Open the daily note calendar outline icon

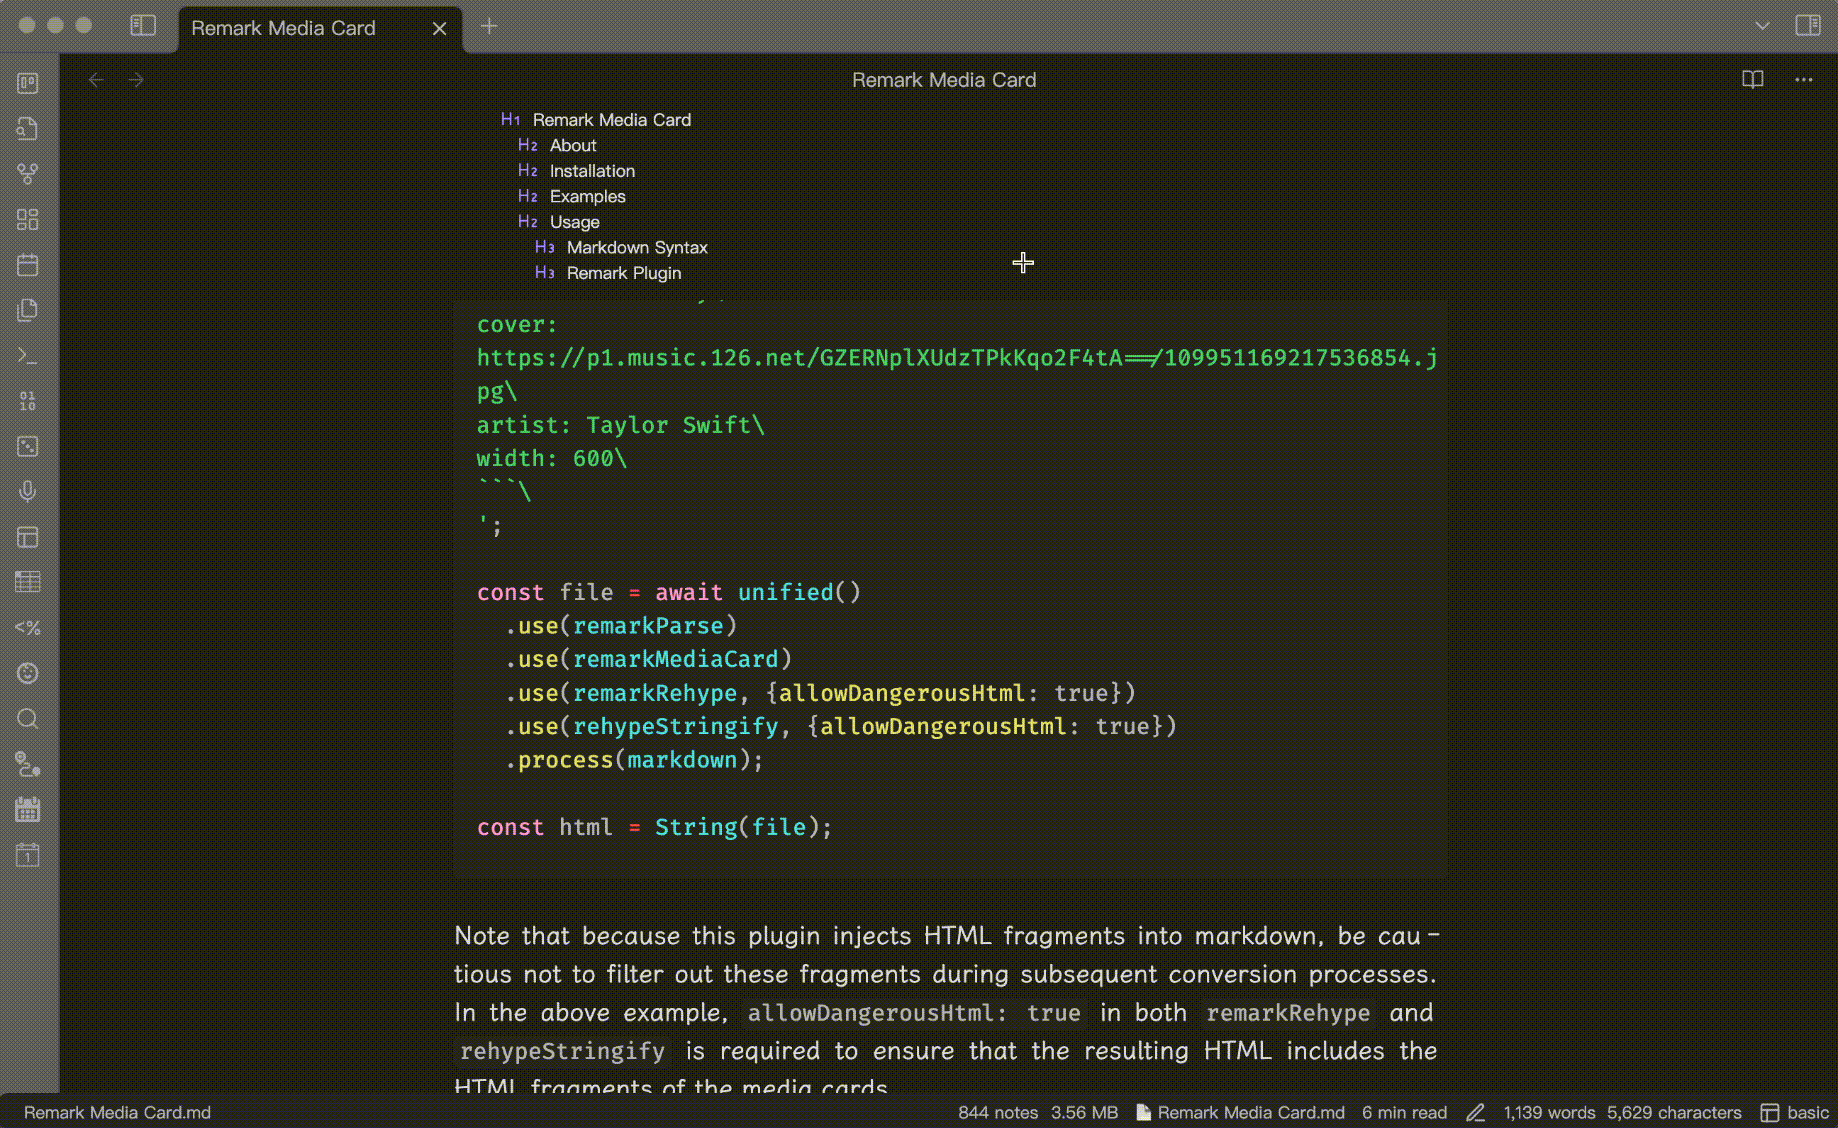click(28, 265)
